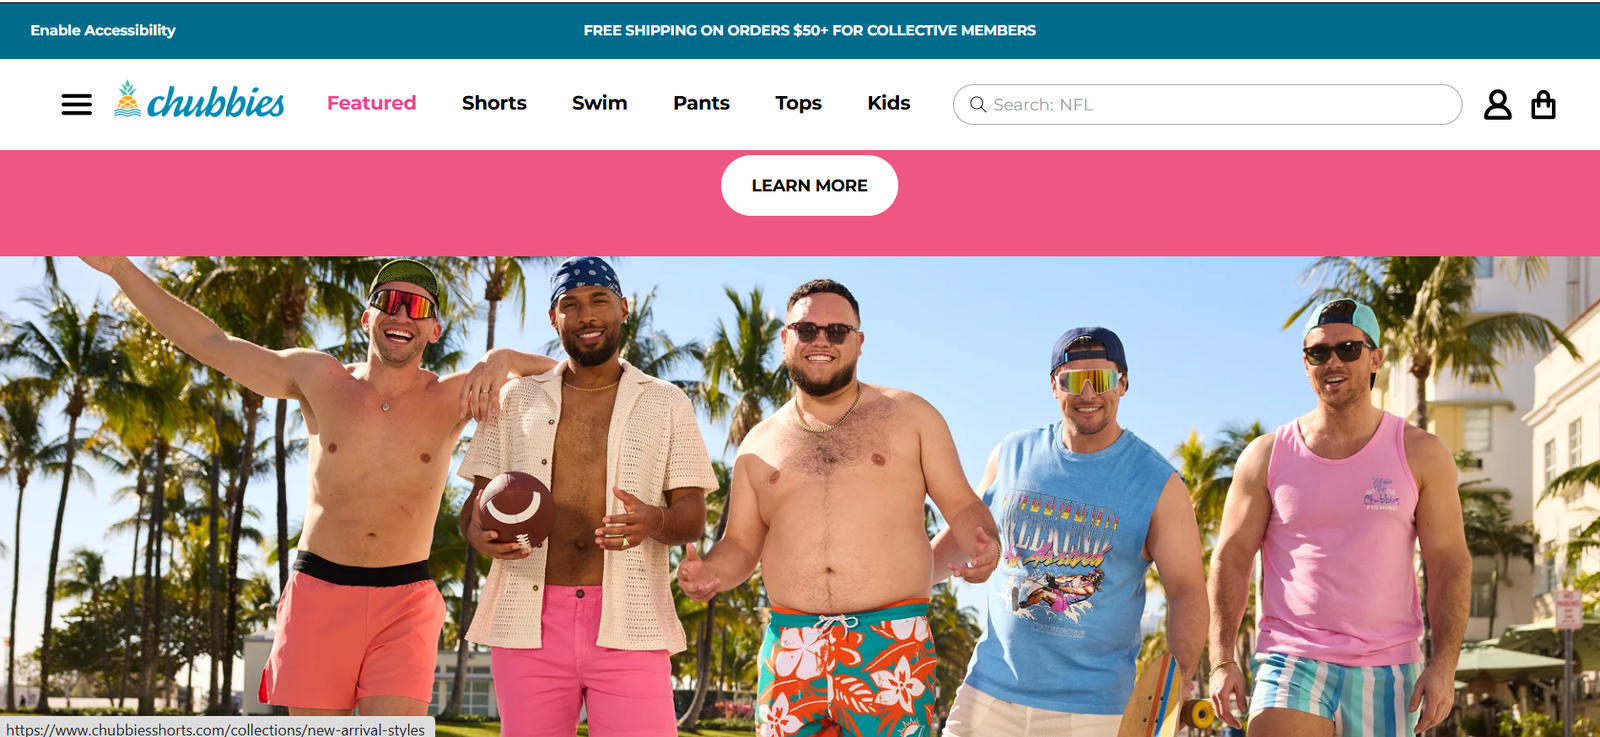Click the football held in photo

pyautogui.click(x=516, y=508)
